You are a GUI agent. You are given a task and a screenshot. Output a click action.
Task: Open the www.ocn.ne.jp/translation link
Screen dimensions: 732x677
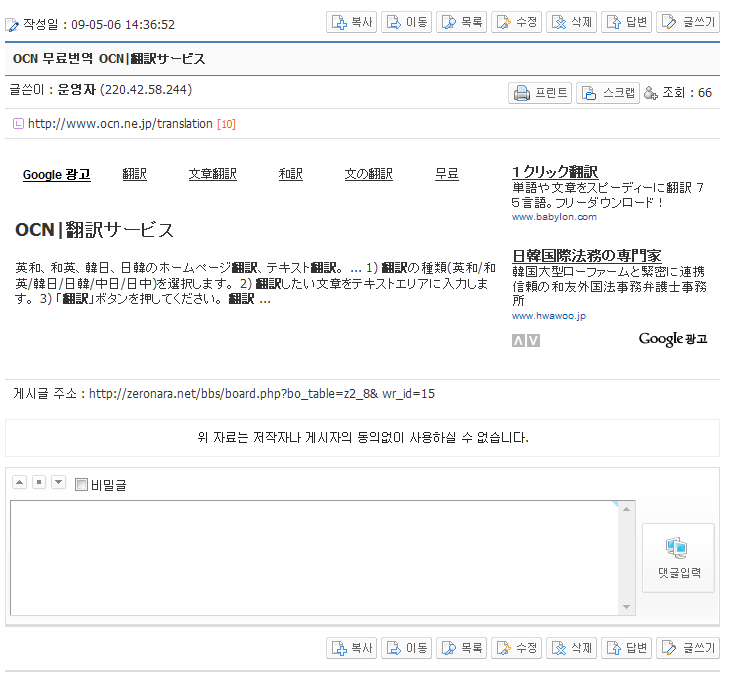coord(120,124)
